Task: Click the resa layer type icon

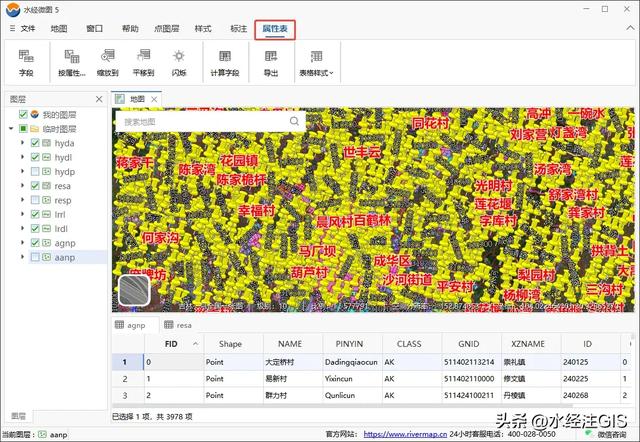Action: 47,186
